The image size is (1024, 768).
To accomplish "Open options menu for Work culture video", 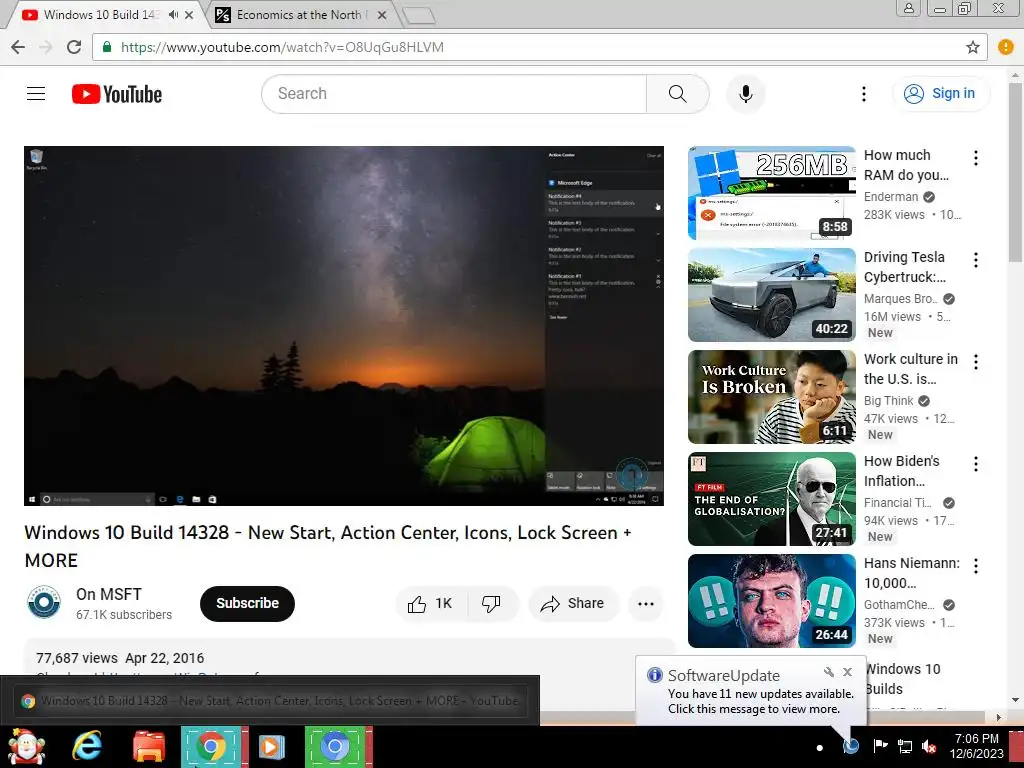I will [976, 362].
